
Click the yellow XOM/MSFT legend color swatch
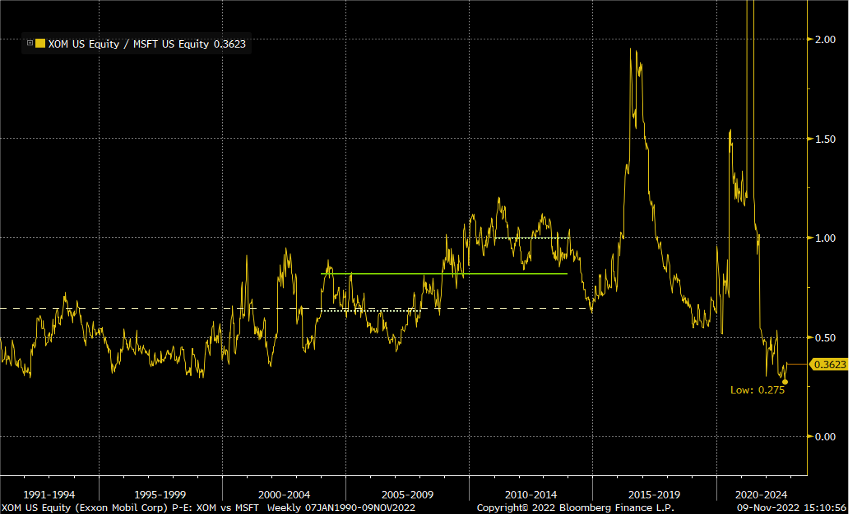pyautogui.click(x=40, y=44)
